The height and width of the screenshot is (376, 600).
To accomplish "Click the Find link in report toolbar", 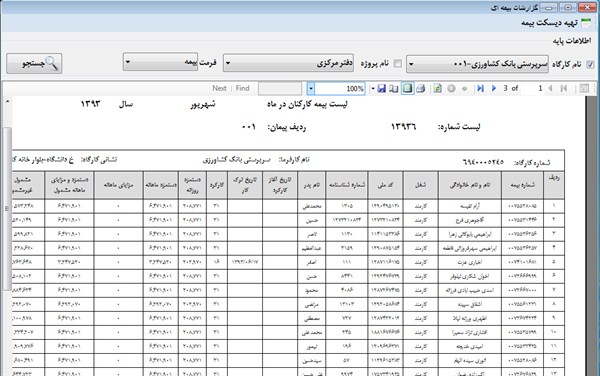I will point(242,88).
